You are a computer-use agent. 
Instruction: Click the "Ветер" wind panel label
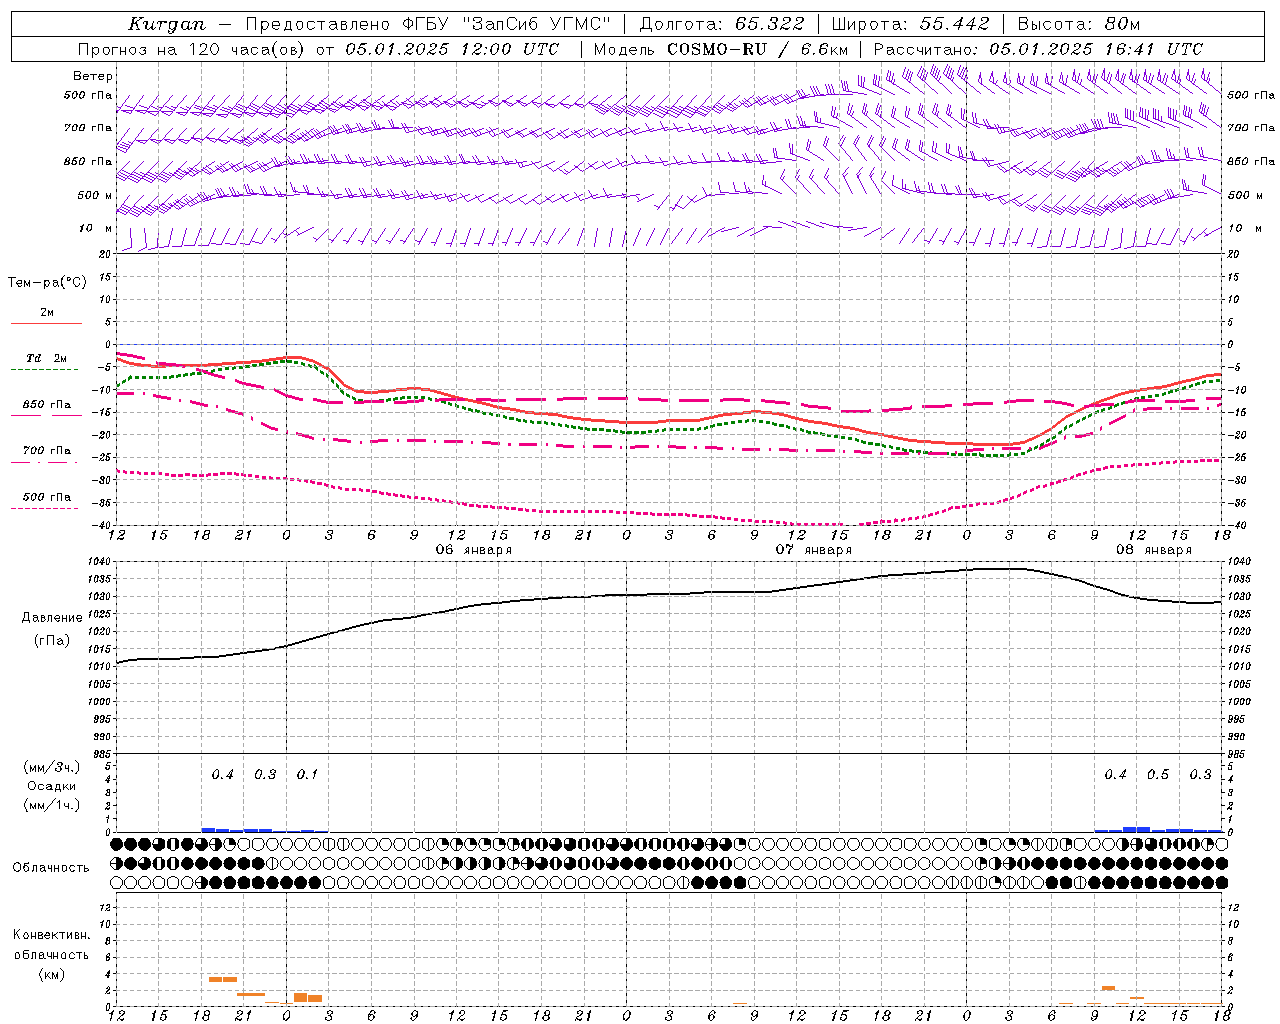pyautogui.click(x=93, y=76)
